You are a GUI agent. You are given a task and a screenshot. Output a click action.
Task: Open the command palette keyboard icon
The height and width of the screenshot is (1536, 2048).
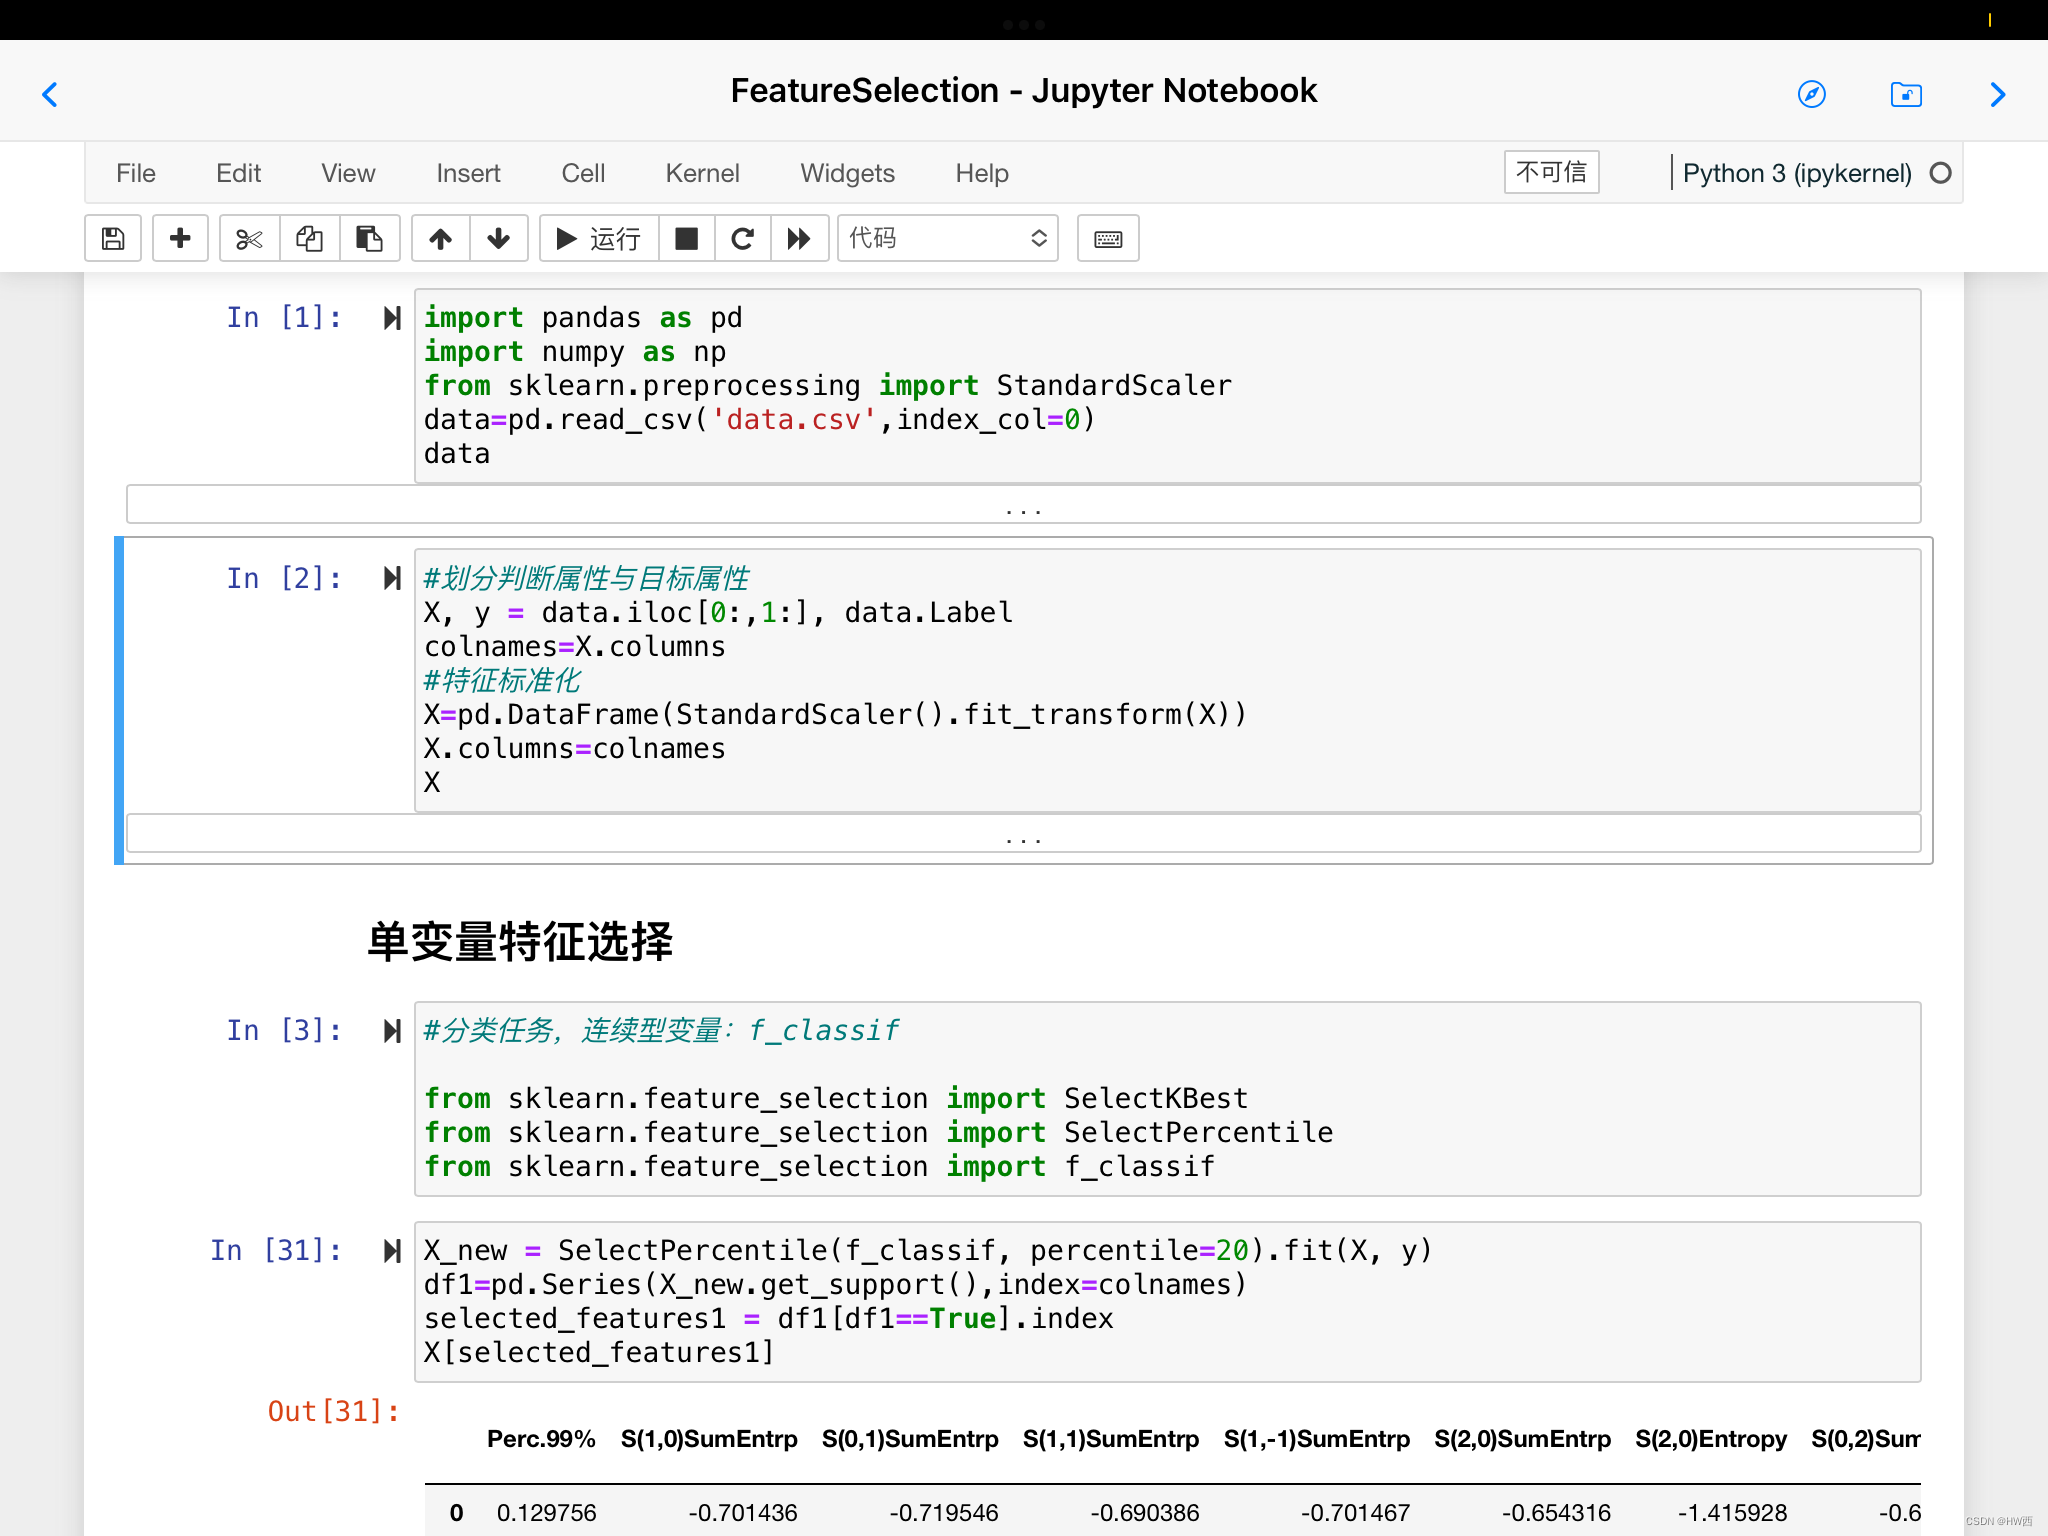tap(1107, 239)
